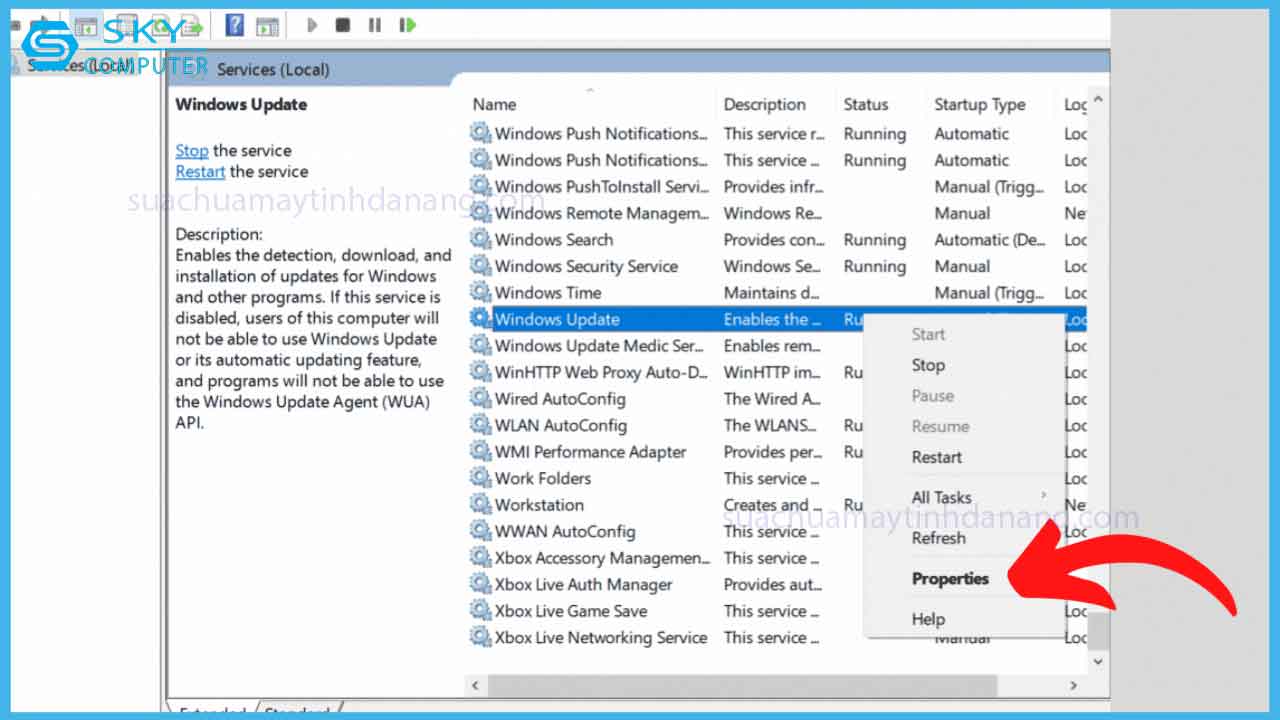
Task: Click the gear icon of Xbox Accessory Management
Action: coord(481,558)
